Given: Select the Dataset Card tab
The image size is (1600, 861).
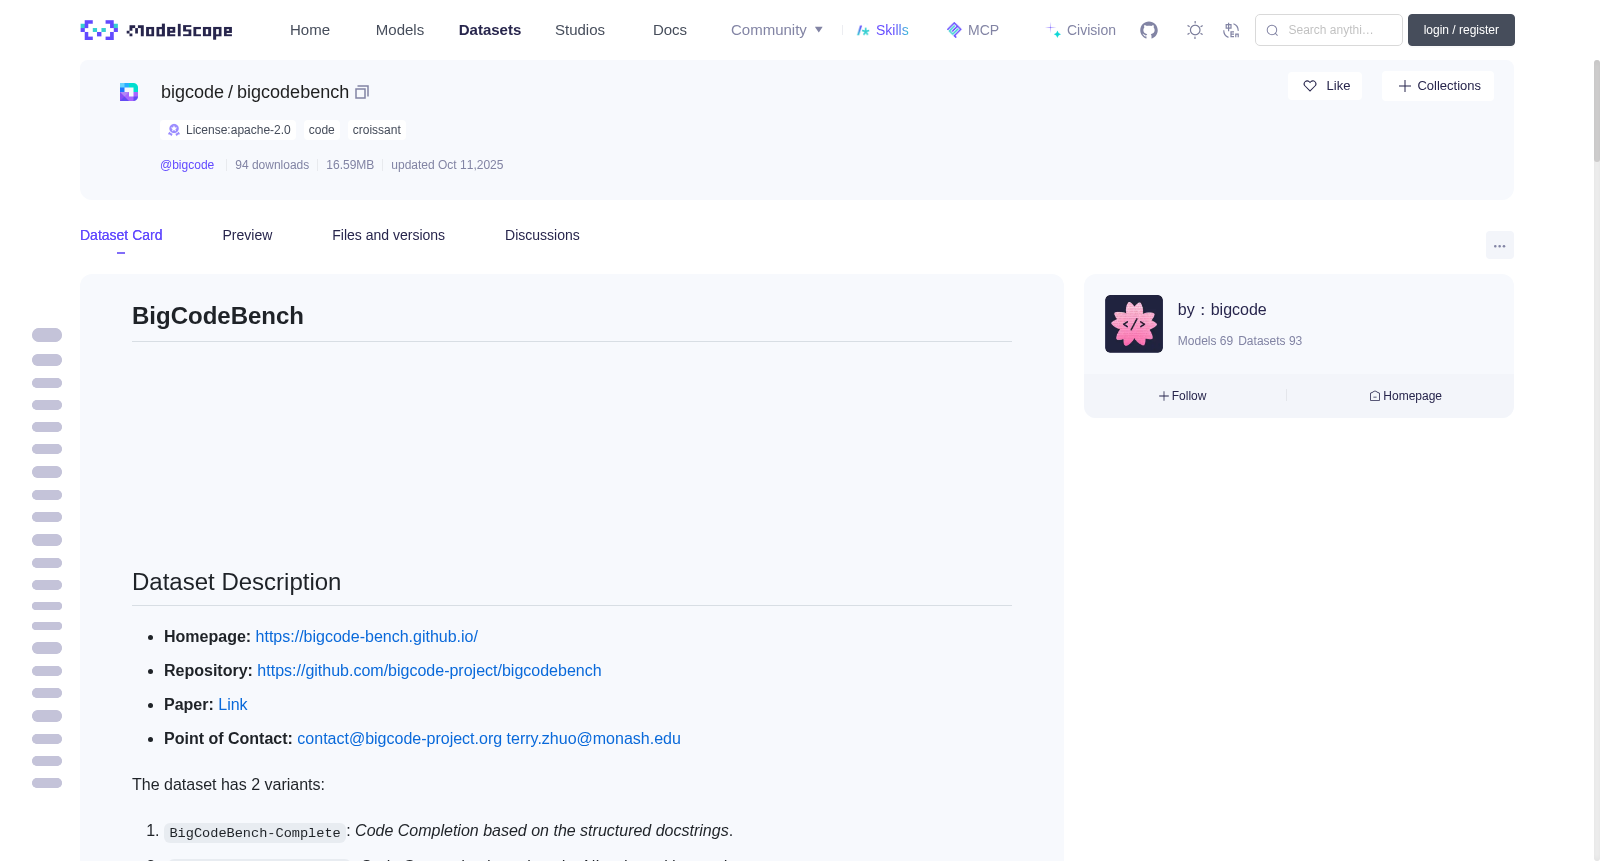Looking at the screenshot, I should 121,235.
